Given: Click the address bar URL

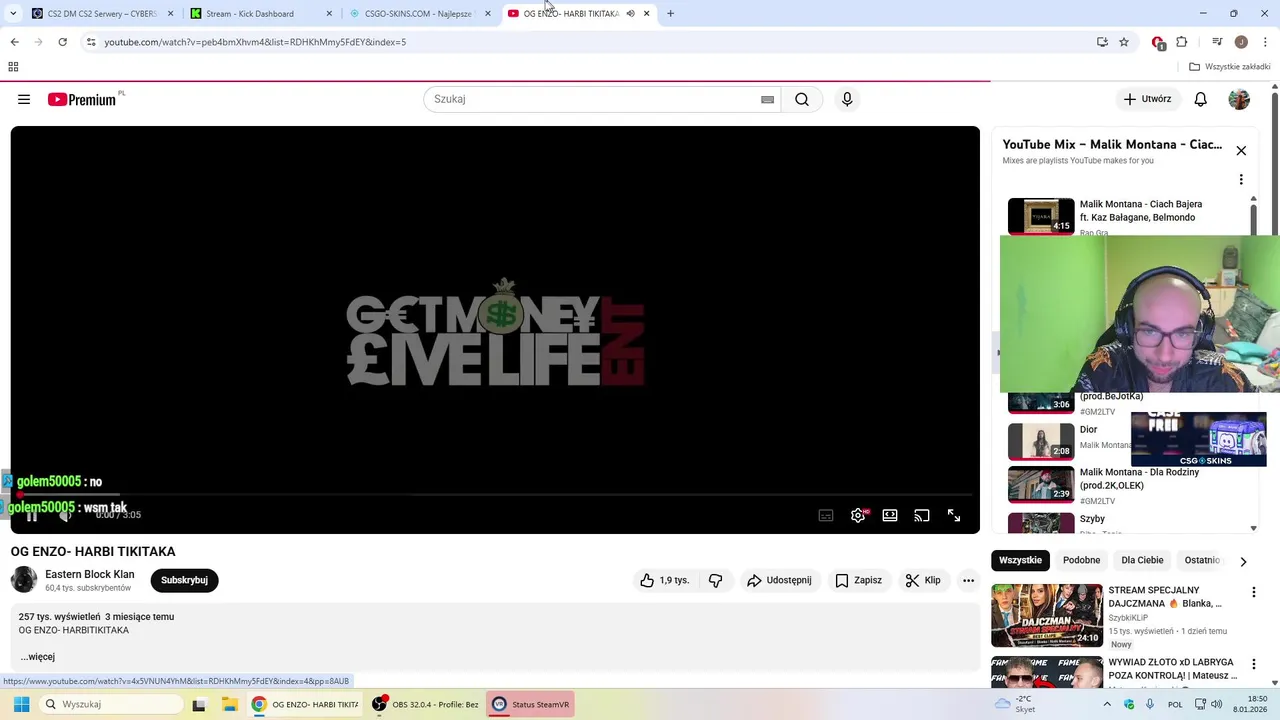Looking at the screenshot, I should click(x=255, y=42).
